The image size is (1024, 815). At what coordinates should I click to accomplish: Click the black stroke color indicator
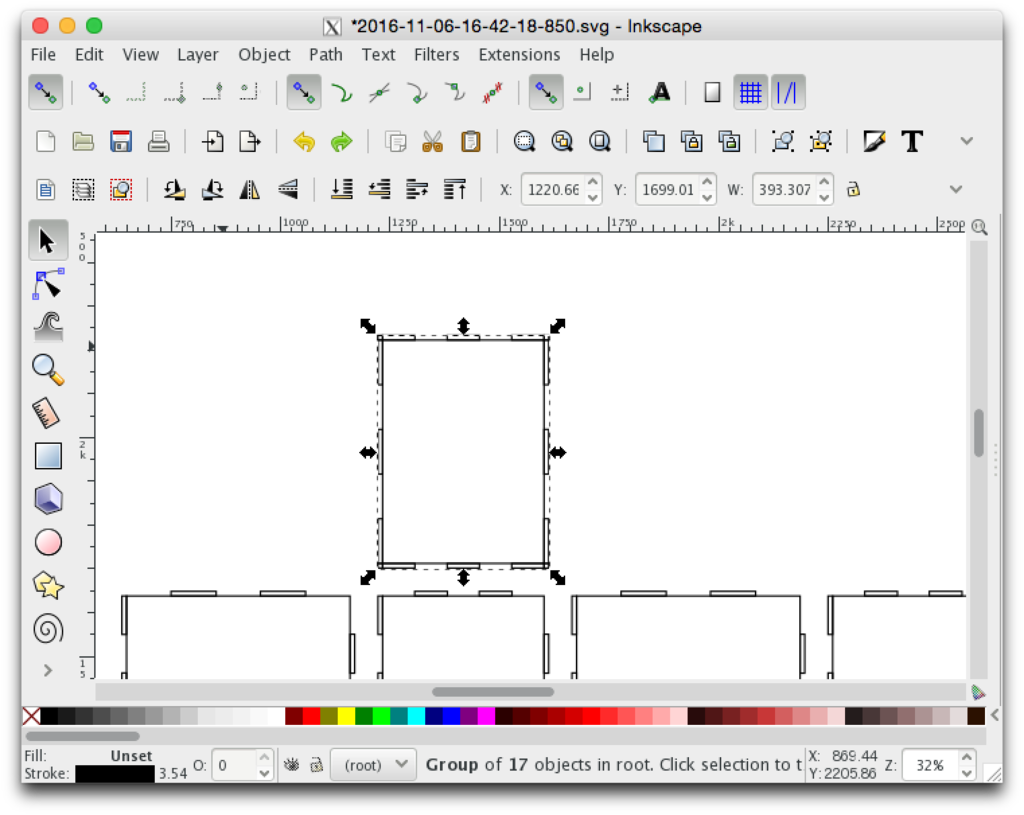coord(114,774)
